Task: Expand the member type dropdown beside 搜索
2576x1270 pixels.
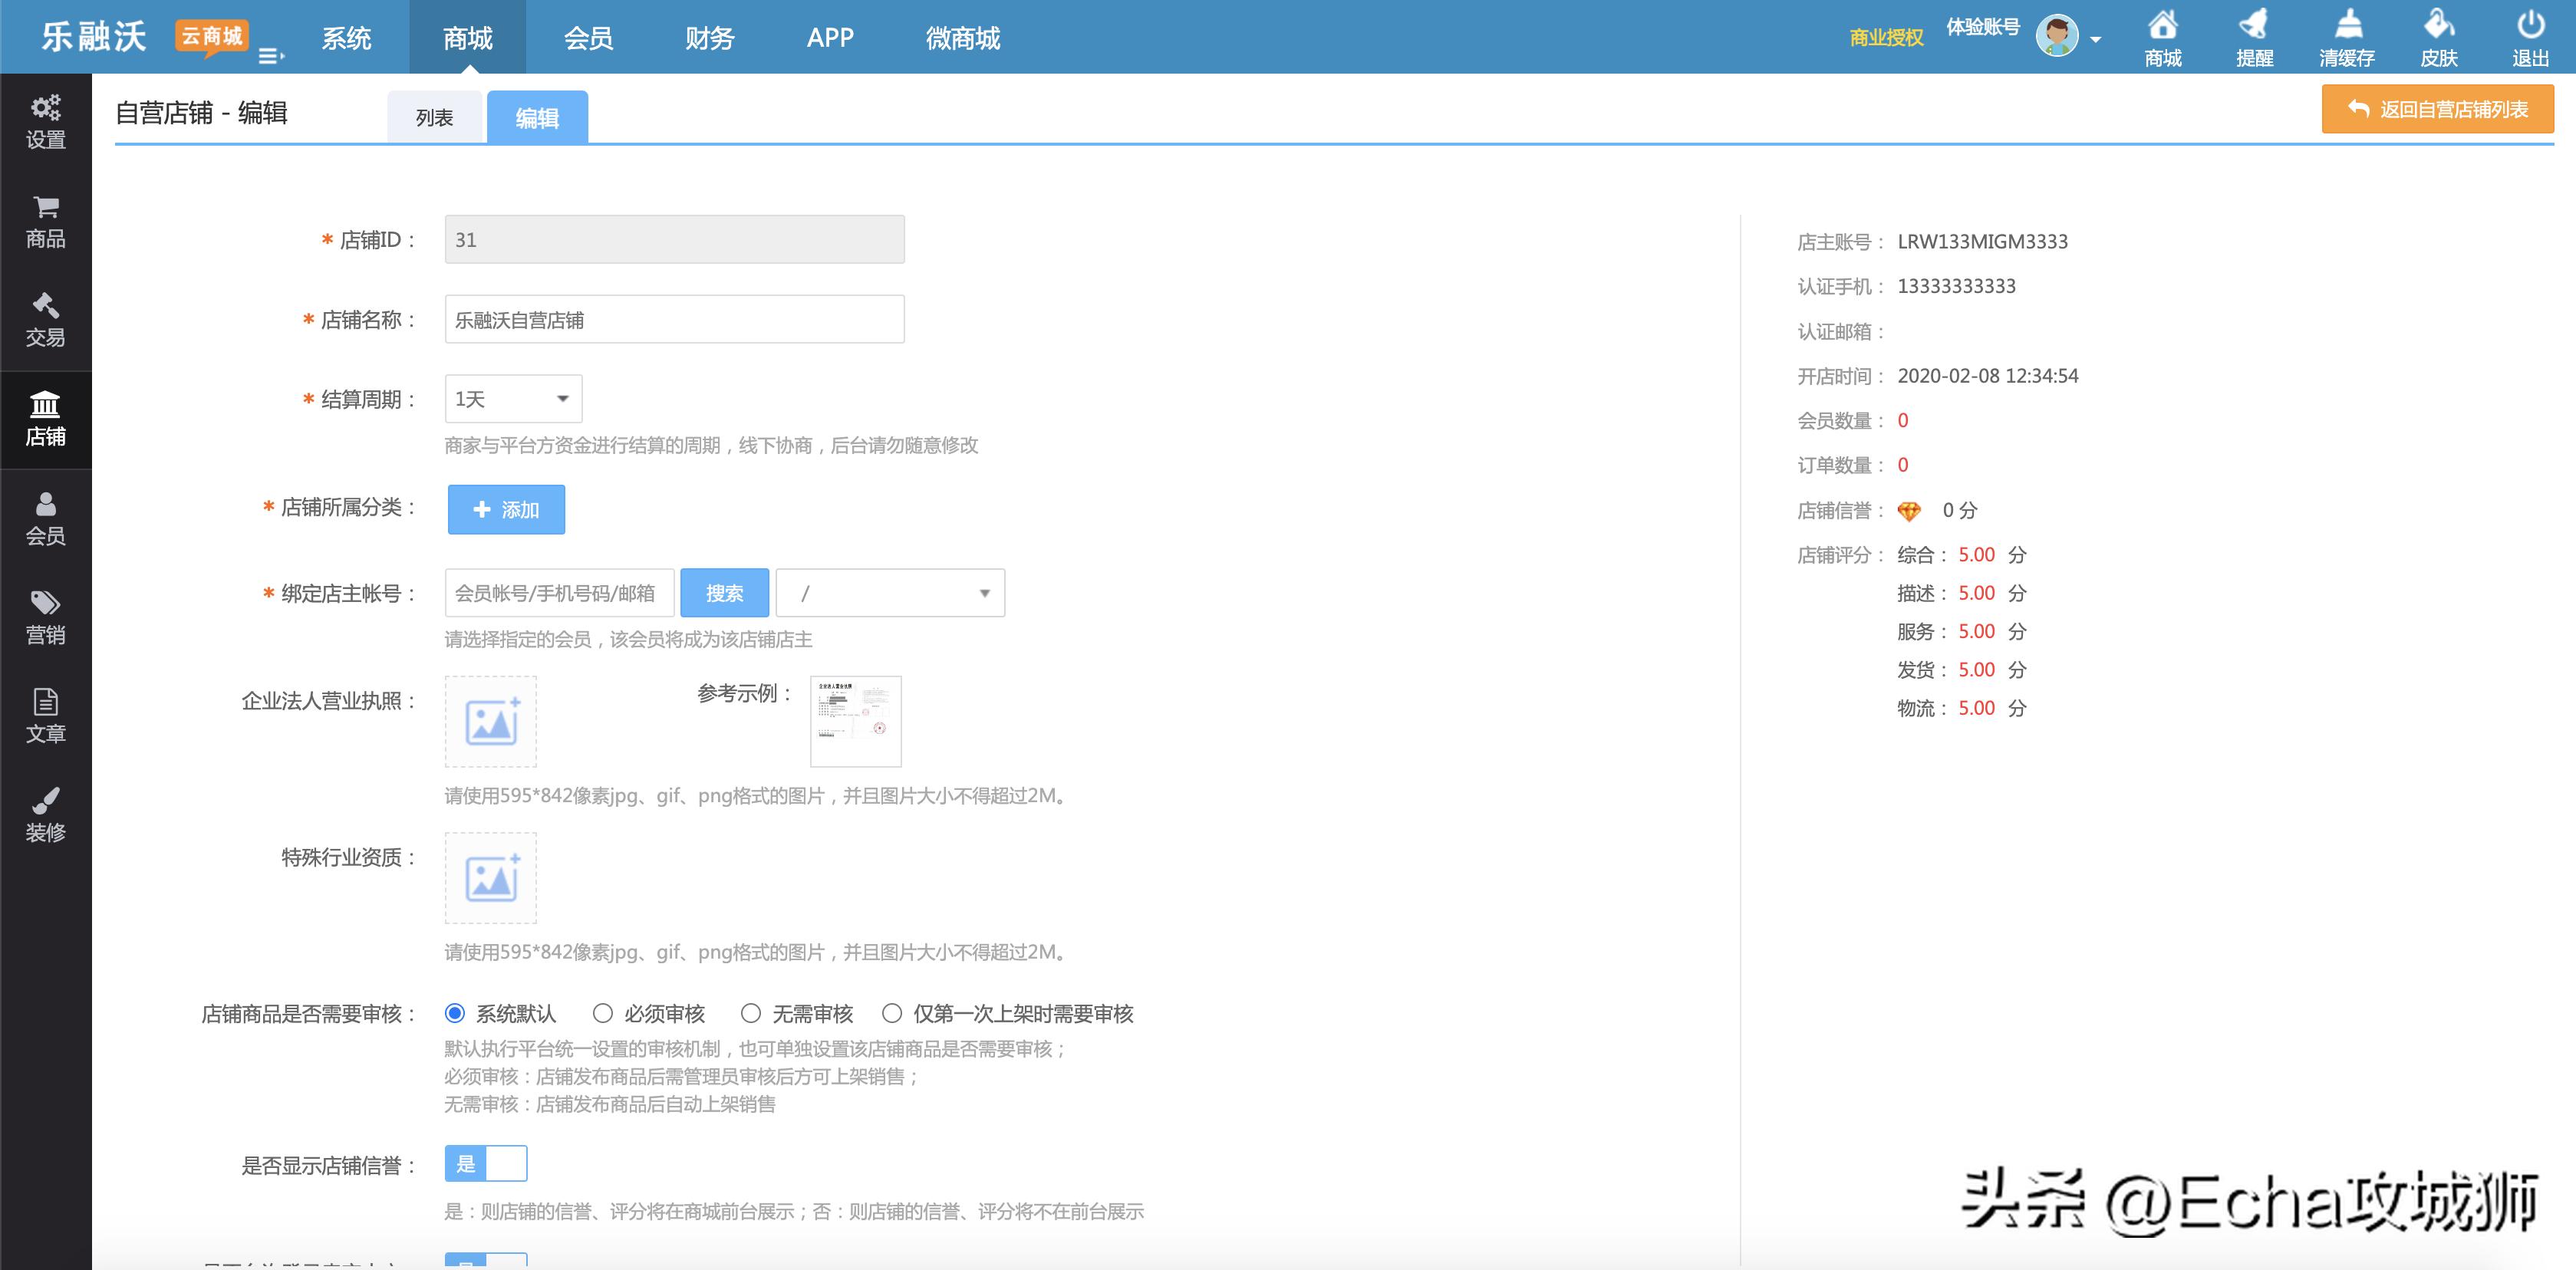Action: pos(889,592)
